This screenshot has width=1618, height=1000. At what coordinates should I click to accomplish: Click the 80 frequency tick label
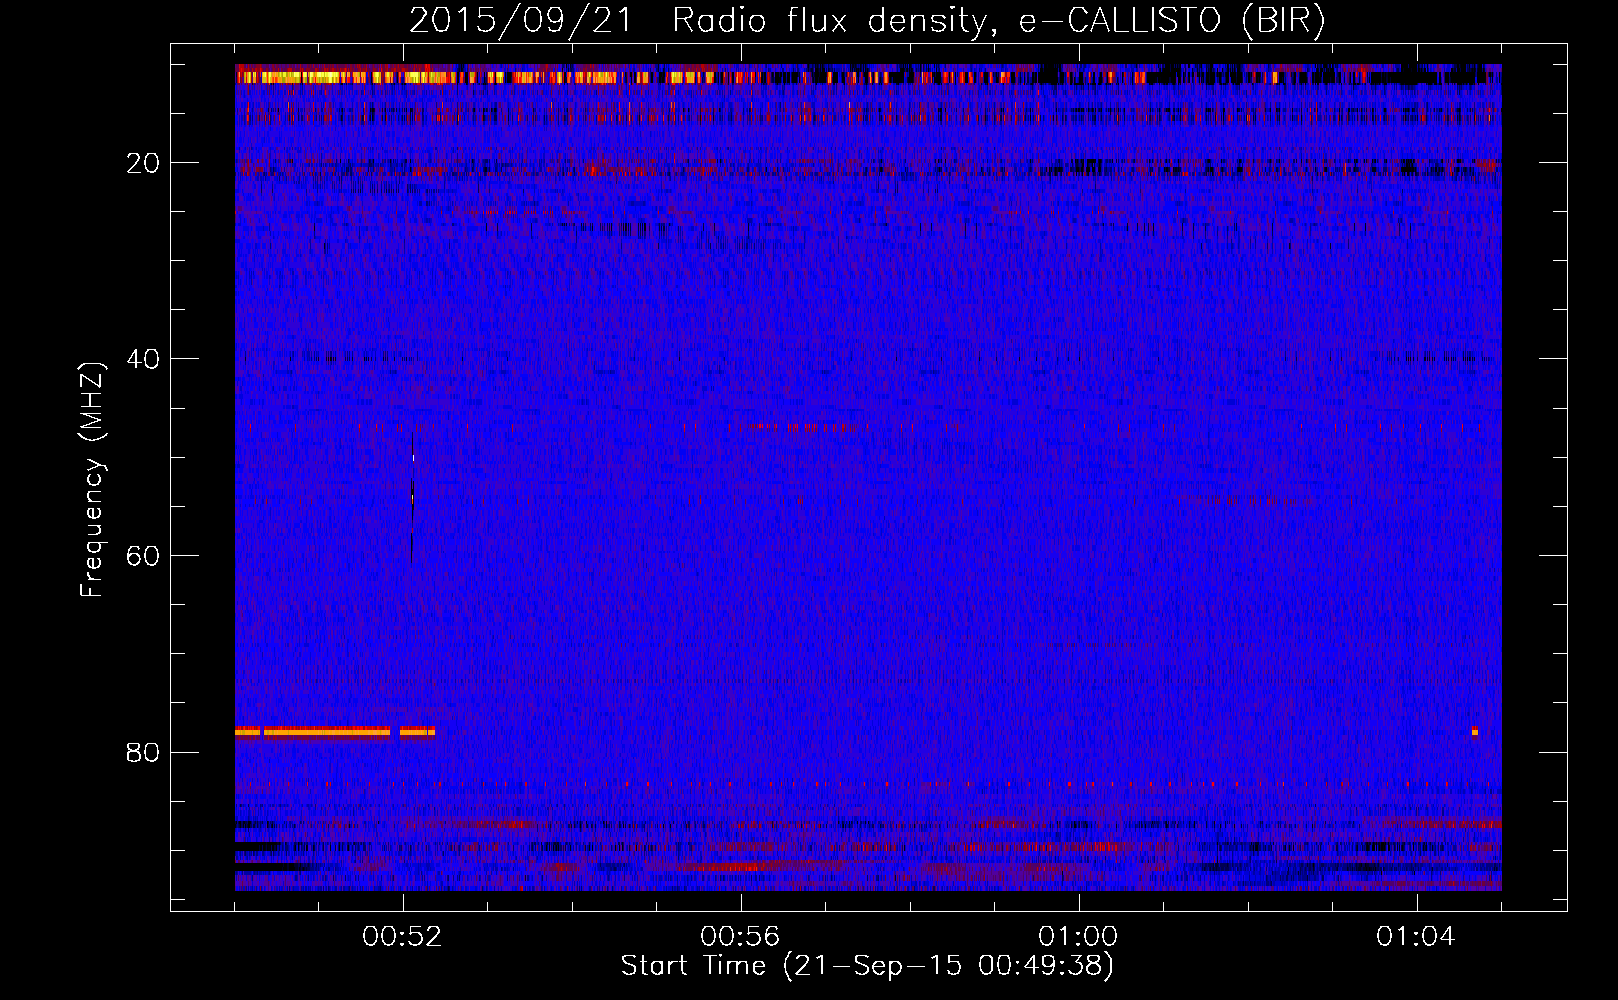[144, 752]
